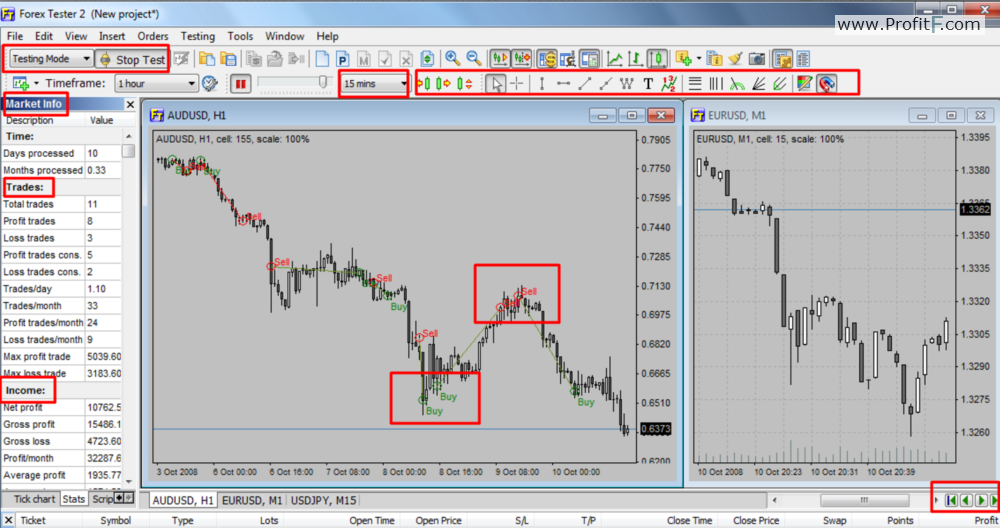Select the ray line drawing tool
1000x528 pixels.
click(606, 84)
